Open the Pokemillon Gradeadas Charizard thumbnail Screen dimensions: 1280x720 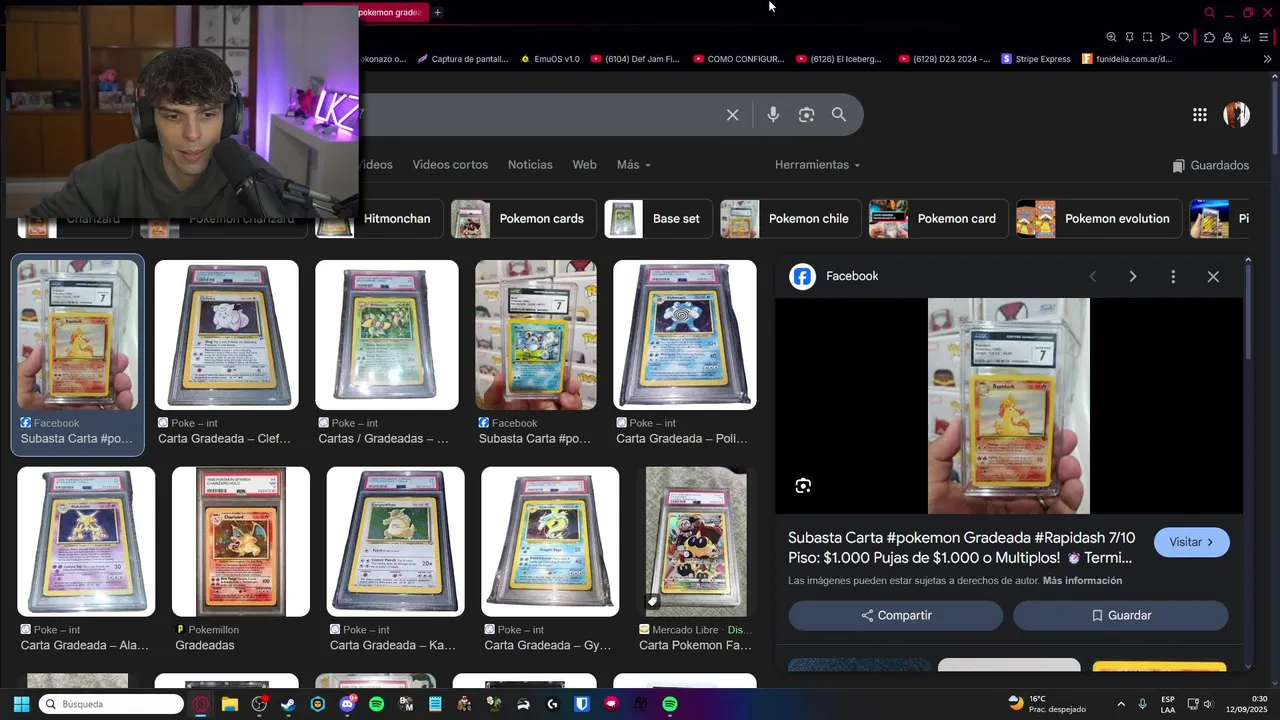pos(241,541)
